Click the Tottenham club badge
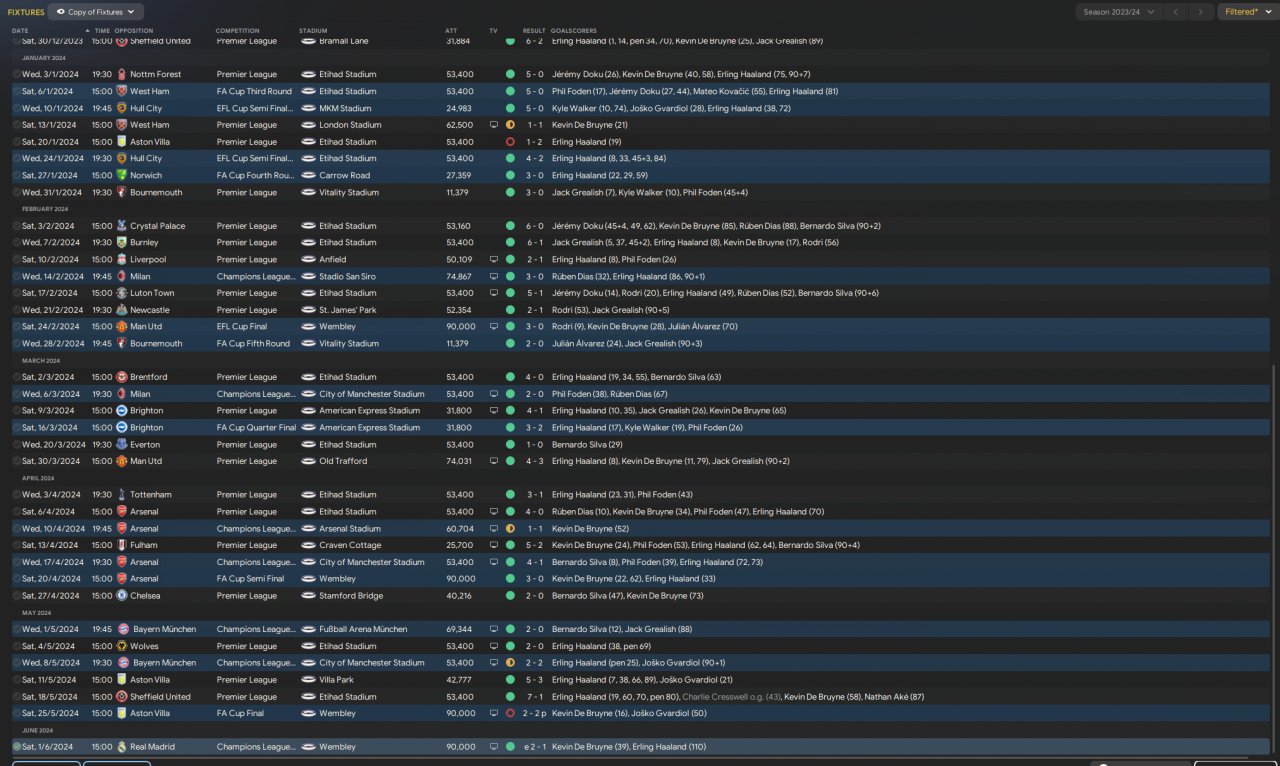 121,494
